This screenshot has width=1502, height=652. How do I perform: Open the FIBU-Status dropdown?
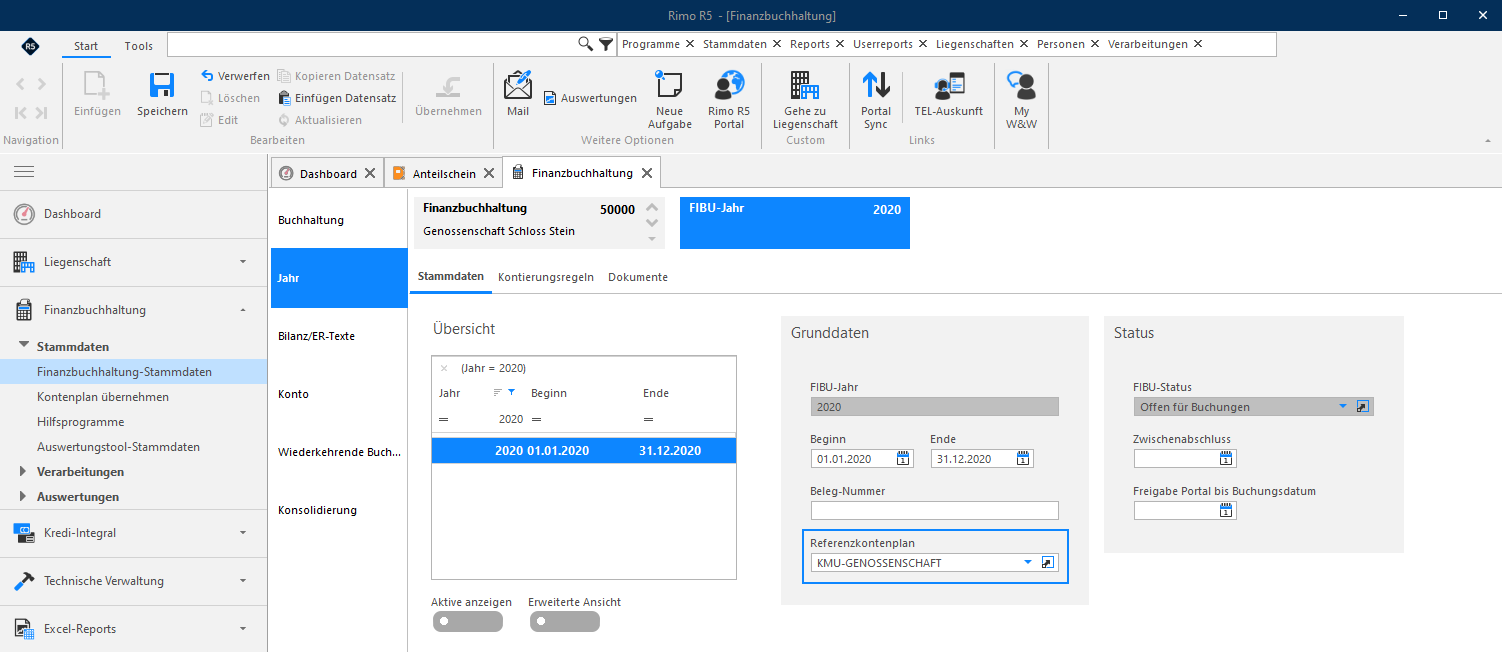(1343, 407)
